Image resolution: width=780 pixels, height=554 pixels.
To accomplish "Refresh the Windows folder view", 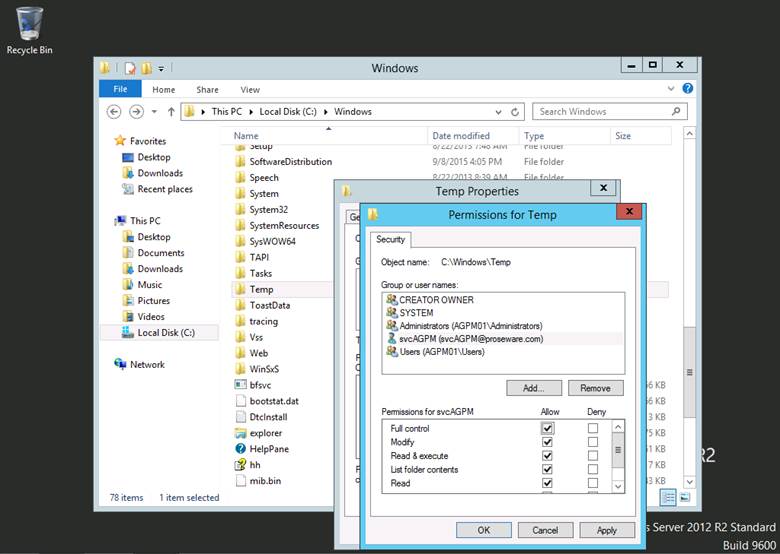I will pos(516,112).
